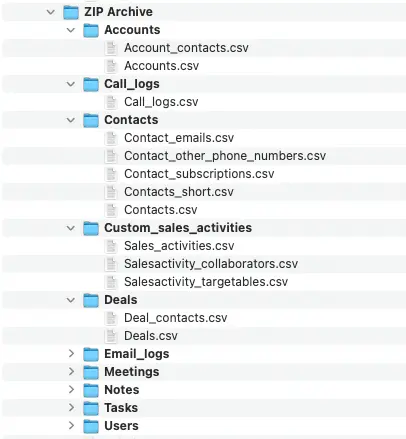This screenshot has width=406, height=439.
Task: Select Contact_other_phone_numbers.csv file
Action: [225, 156]
